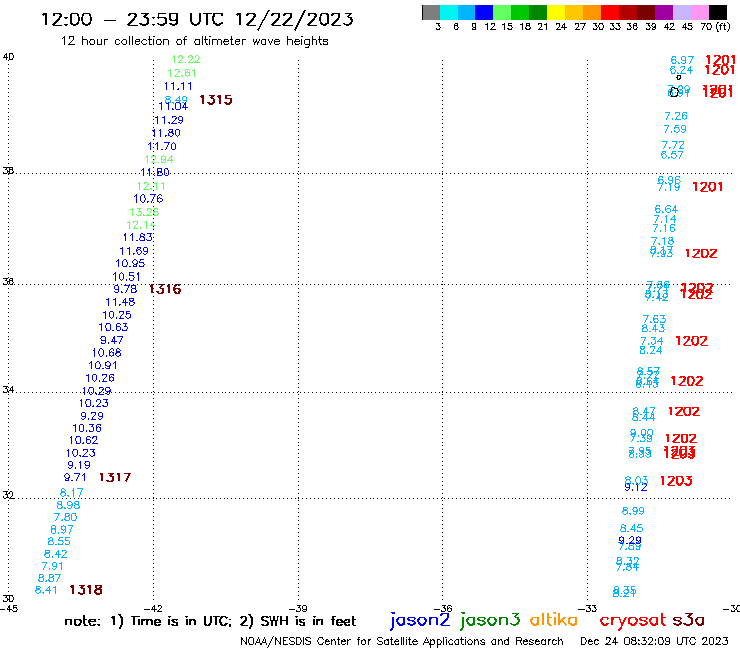Click the wave height value 9.47

tap(111, 340)
